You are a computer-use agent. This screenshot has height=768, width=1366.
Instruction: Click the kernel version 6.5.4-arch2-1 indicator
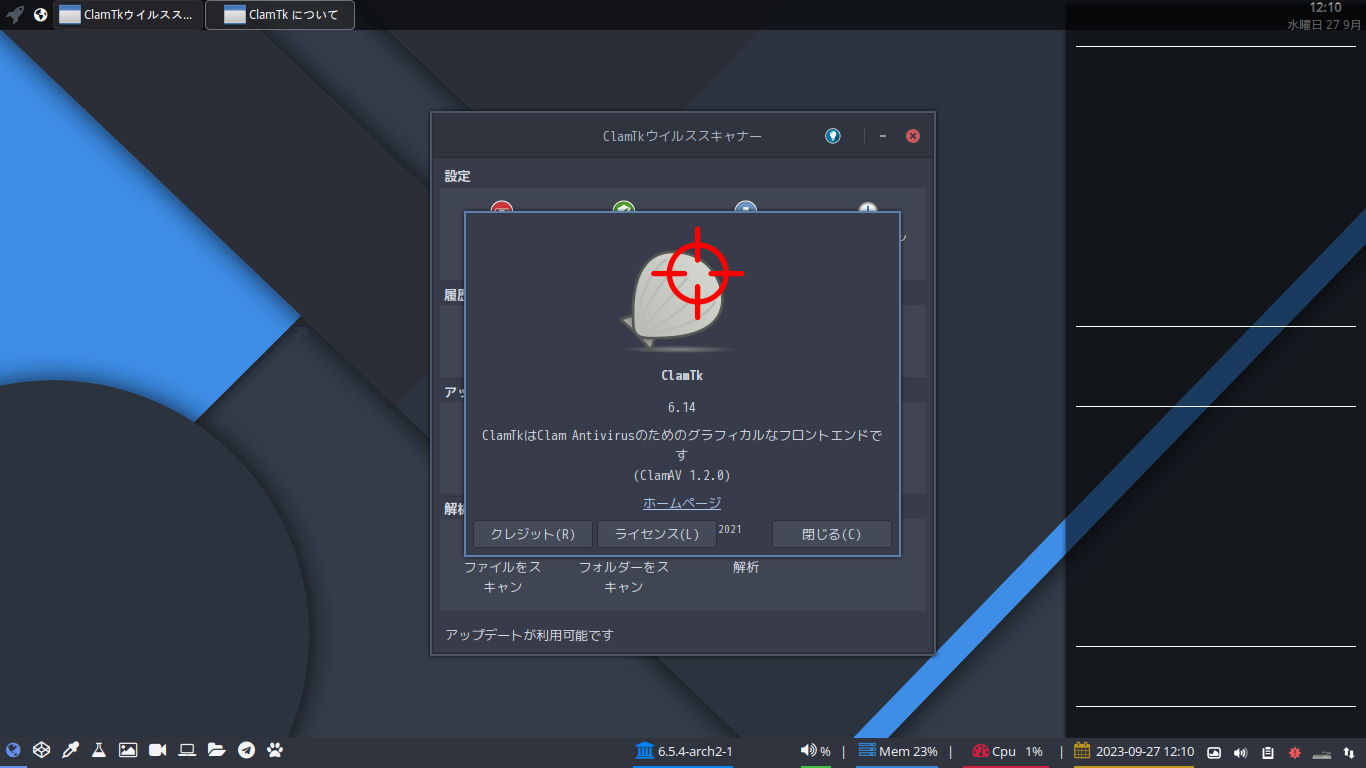pyautogui.click(x=684, y=751)
